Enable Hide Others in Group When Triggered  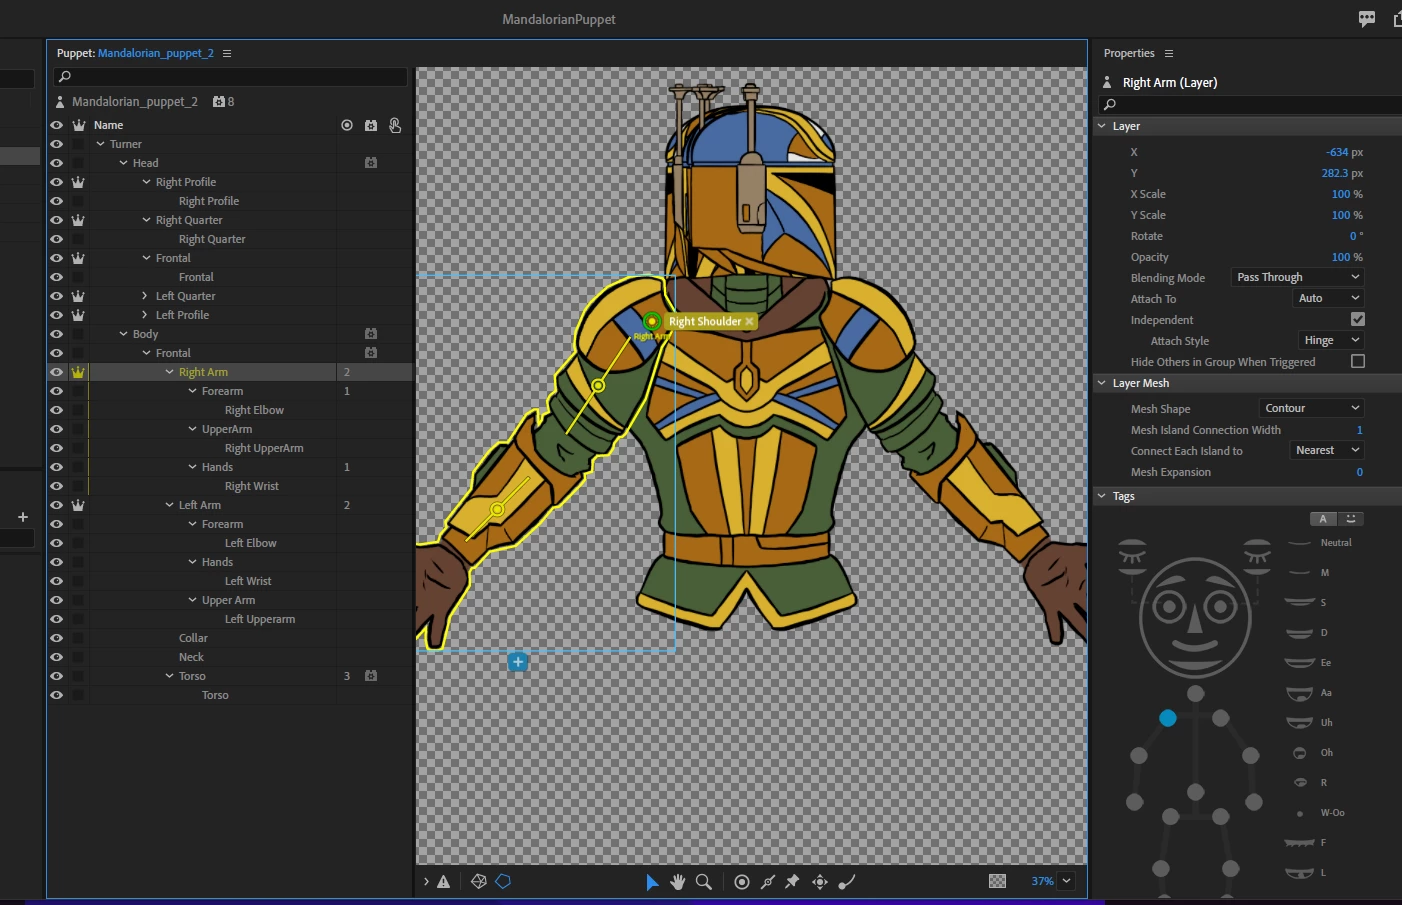click(x=1357, y=362)
